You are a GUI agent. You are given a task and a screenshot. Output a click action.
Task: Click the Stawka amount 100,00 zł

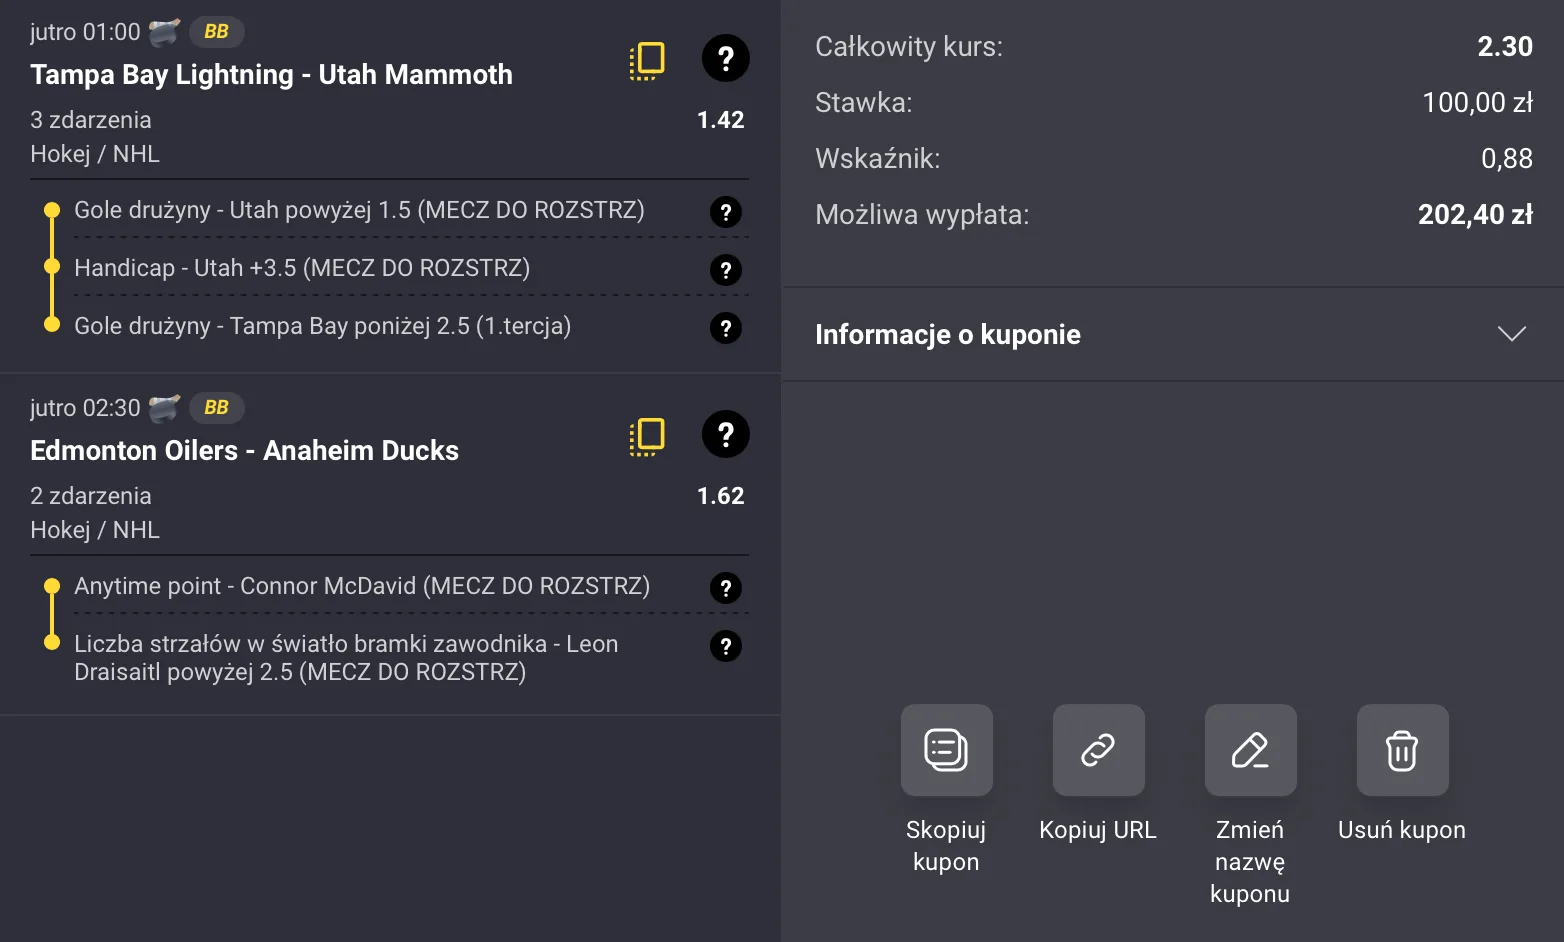(1477, 102)
